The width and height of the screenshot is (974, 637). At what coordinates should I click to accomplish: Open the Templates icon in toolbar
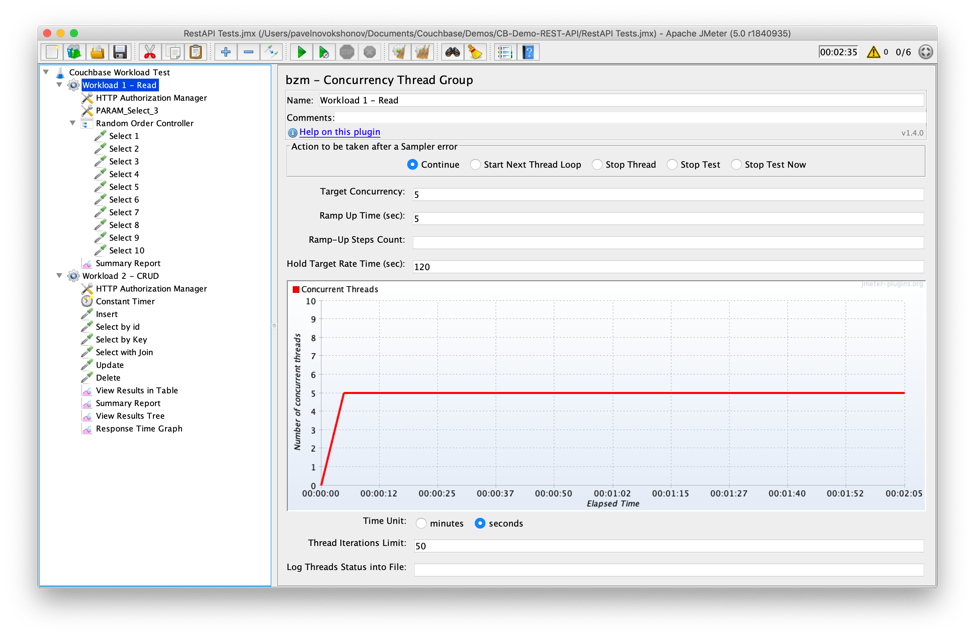(x=74, y=52)
